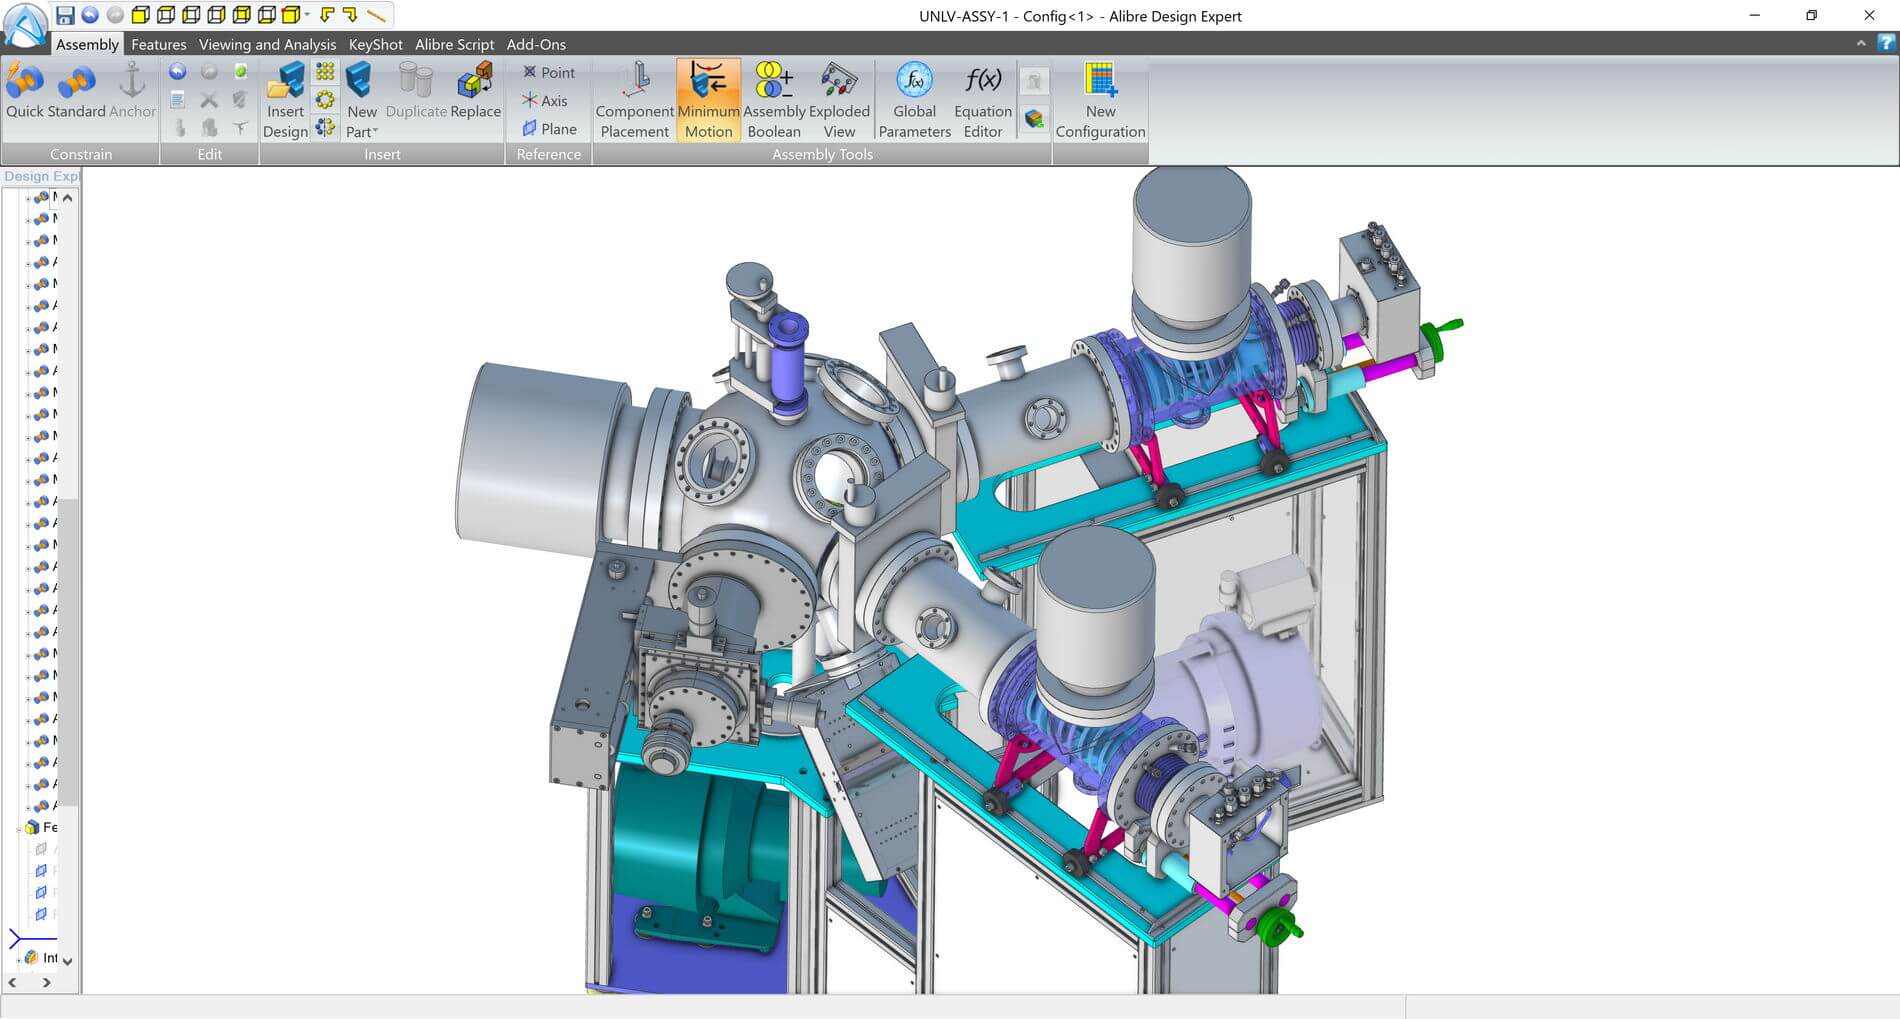
Task: Open the Assembly Boolean tool
Action: pyautogui.click(x=774, y=100)
